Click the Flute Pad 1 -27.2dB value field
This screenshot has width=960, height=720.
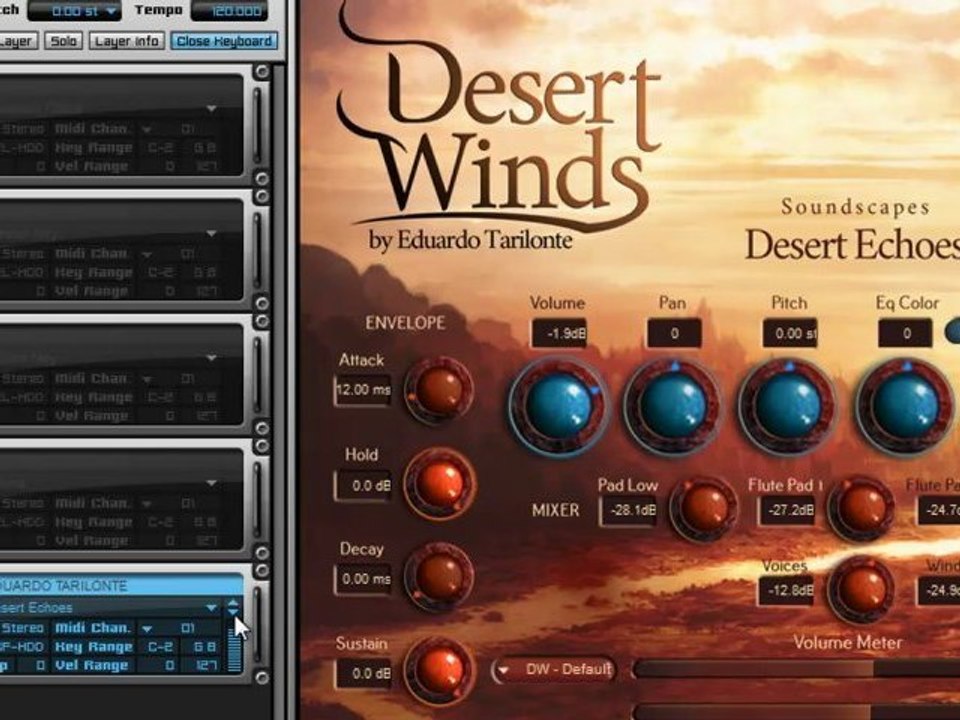tap(787, 511)
